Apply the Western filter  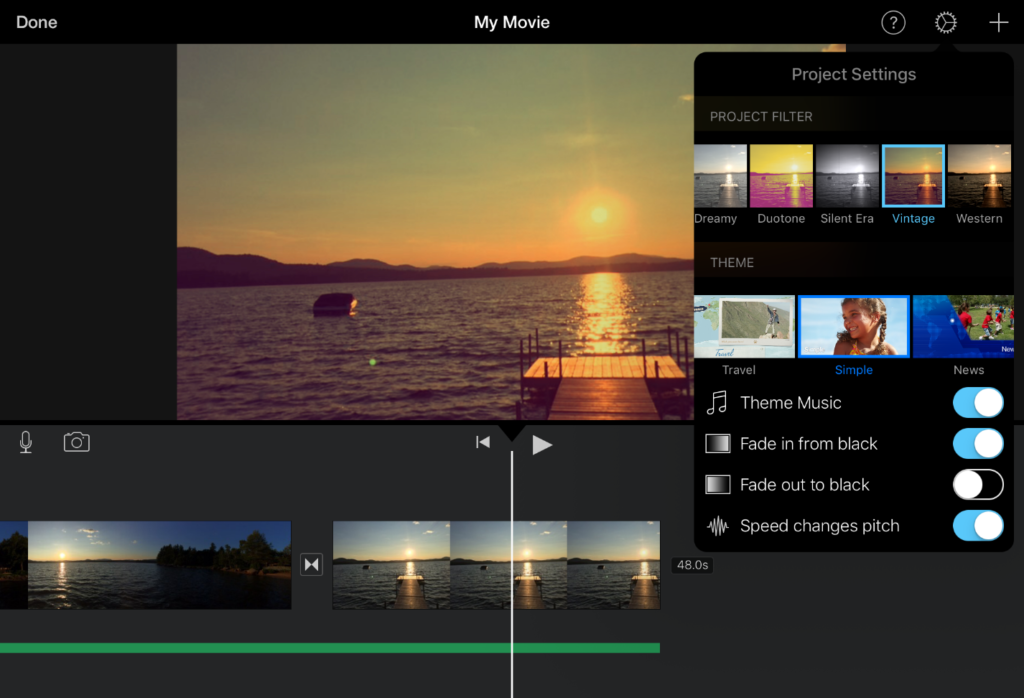979,176
